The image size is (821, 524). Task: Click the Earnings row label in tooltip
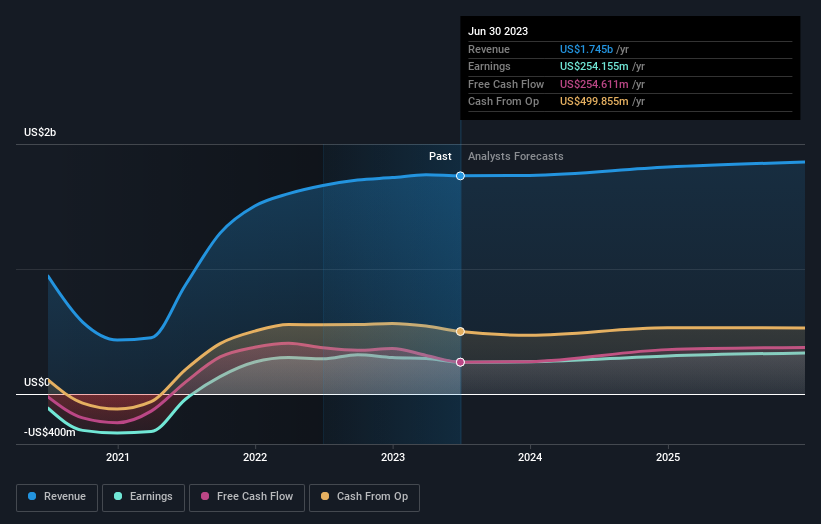pyautogui.click(x=489, y=66)
